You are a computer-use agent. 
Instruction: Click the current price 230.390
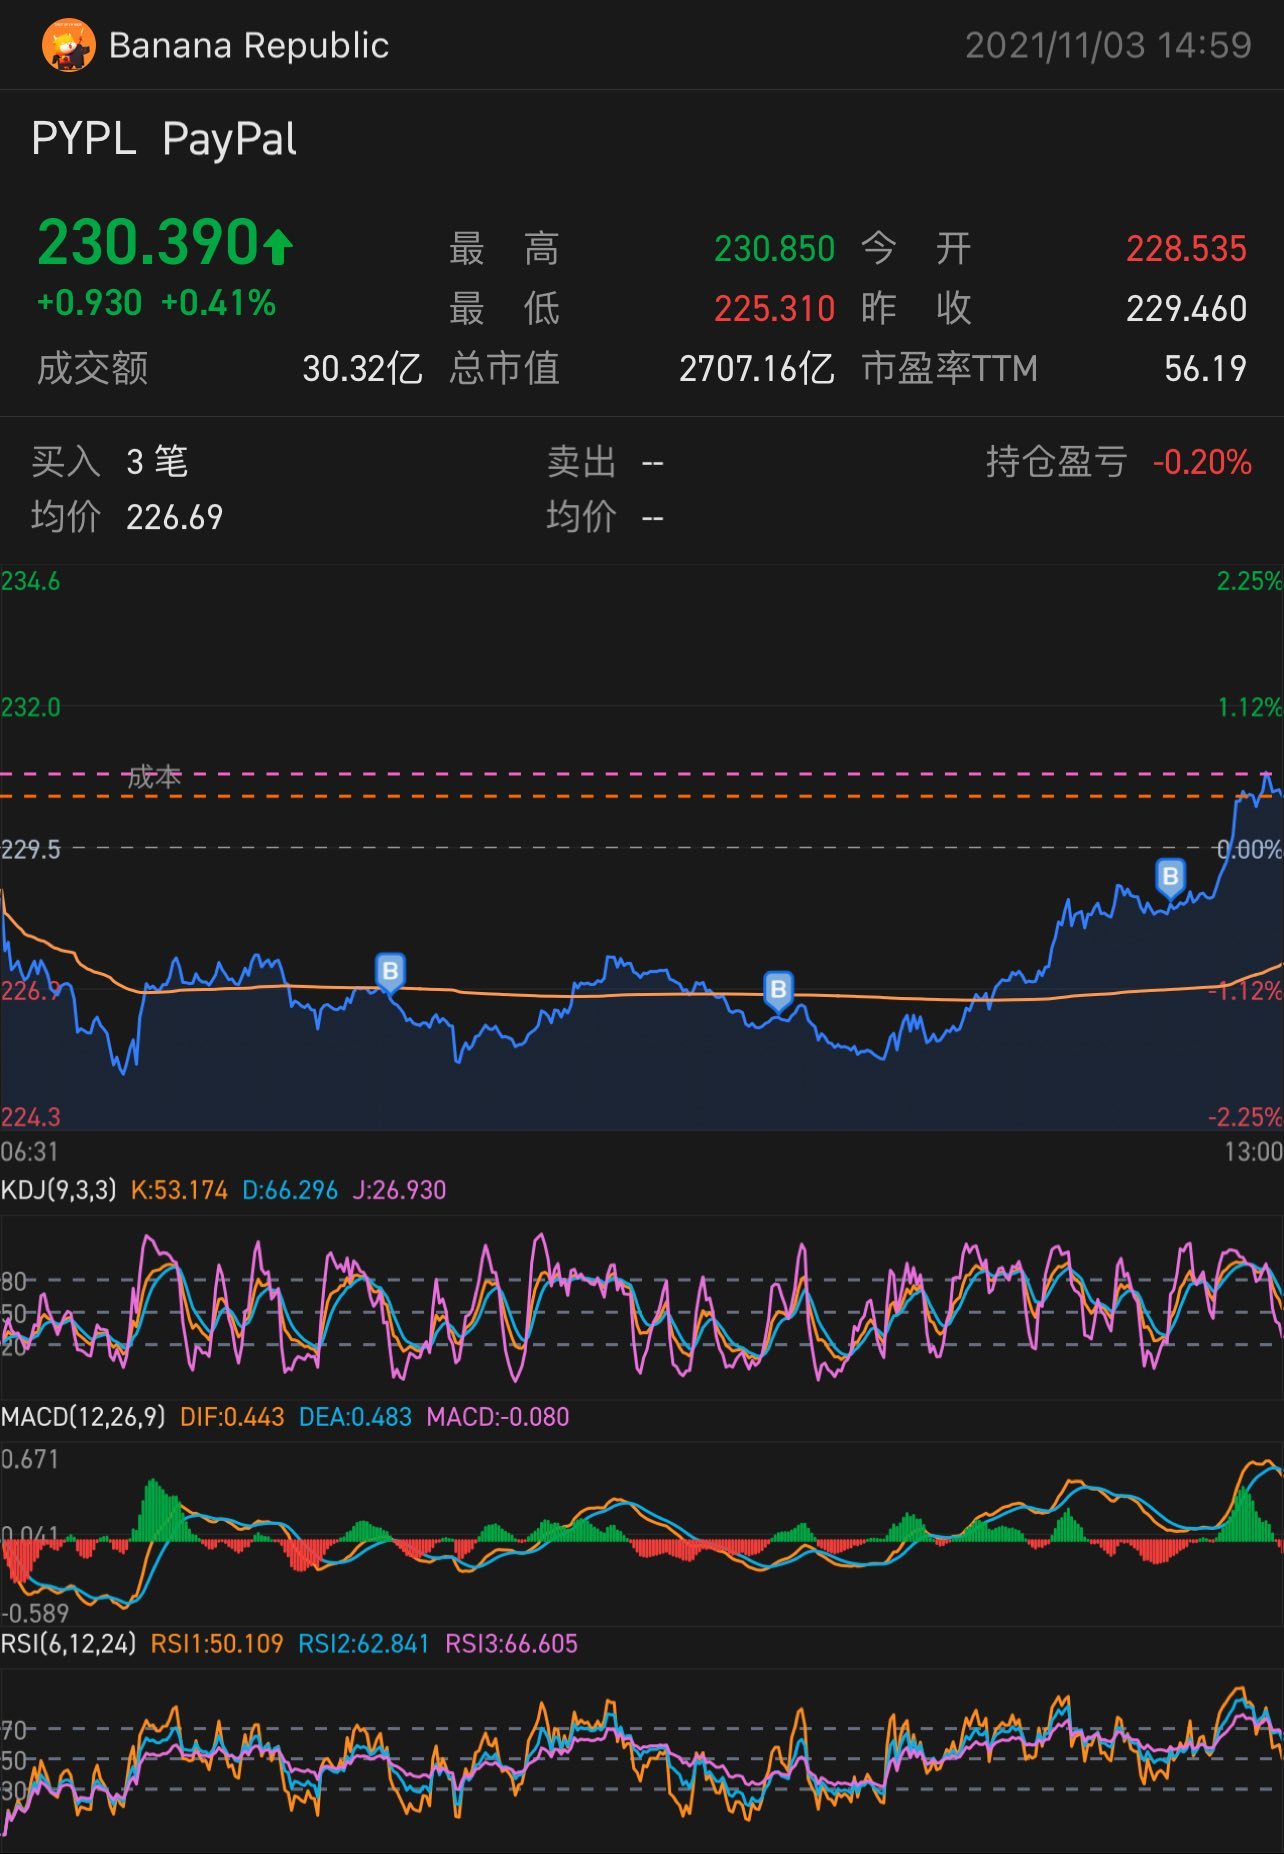click(148, 243)
